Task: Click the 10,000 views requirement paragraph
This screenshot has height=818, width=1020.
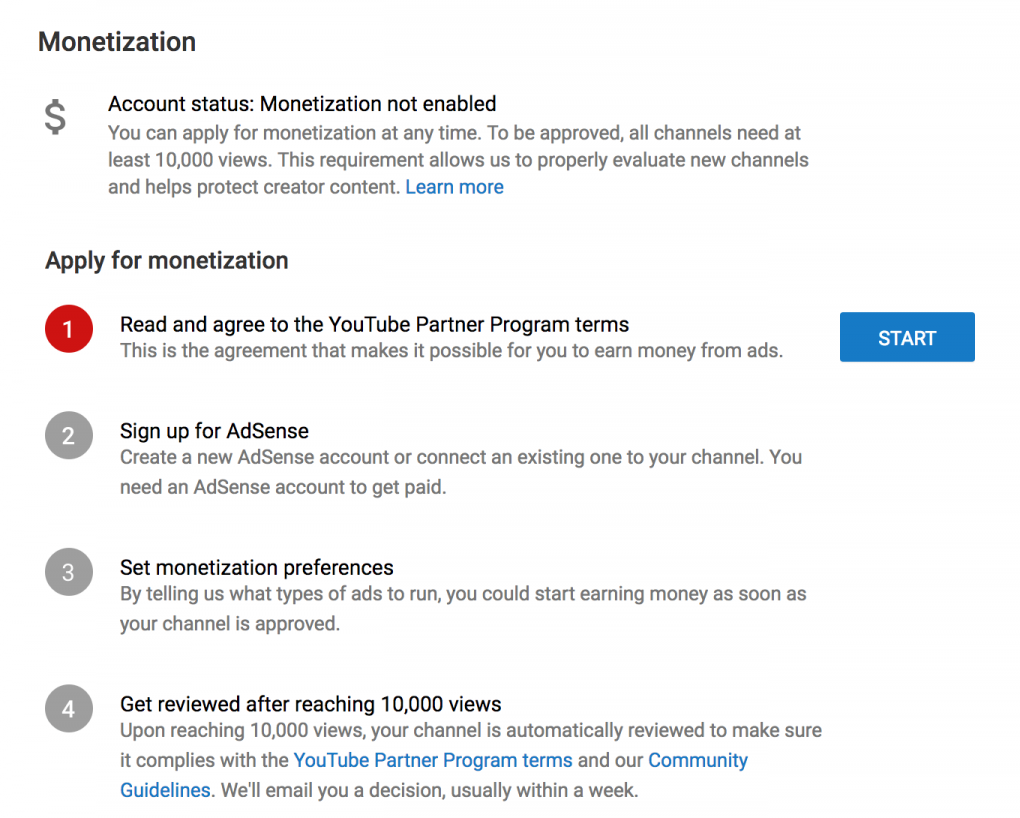Action: pos(458,160)
